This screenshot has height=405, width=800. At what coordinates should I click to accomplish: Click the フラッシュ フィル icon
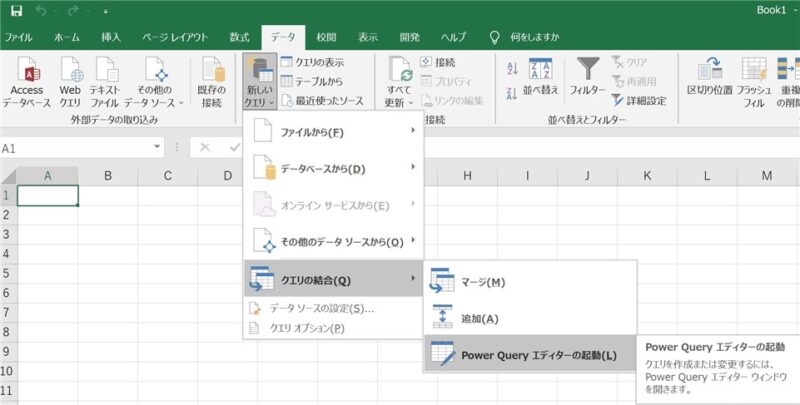[754, 82]
